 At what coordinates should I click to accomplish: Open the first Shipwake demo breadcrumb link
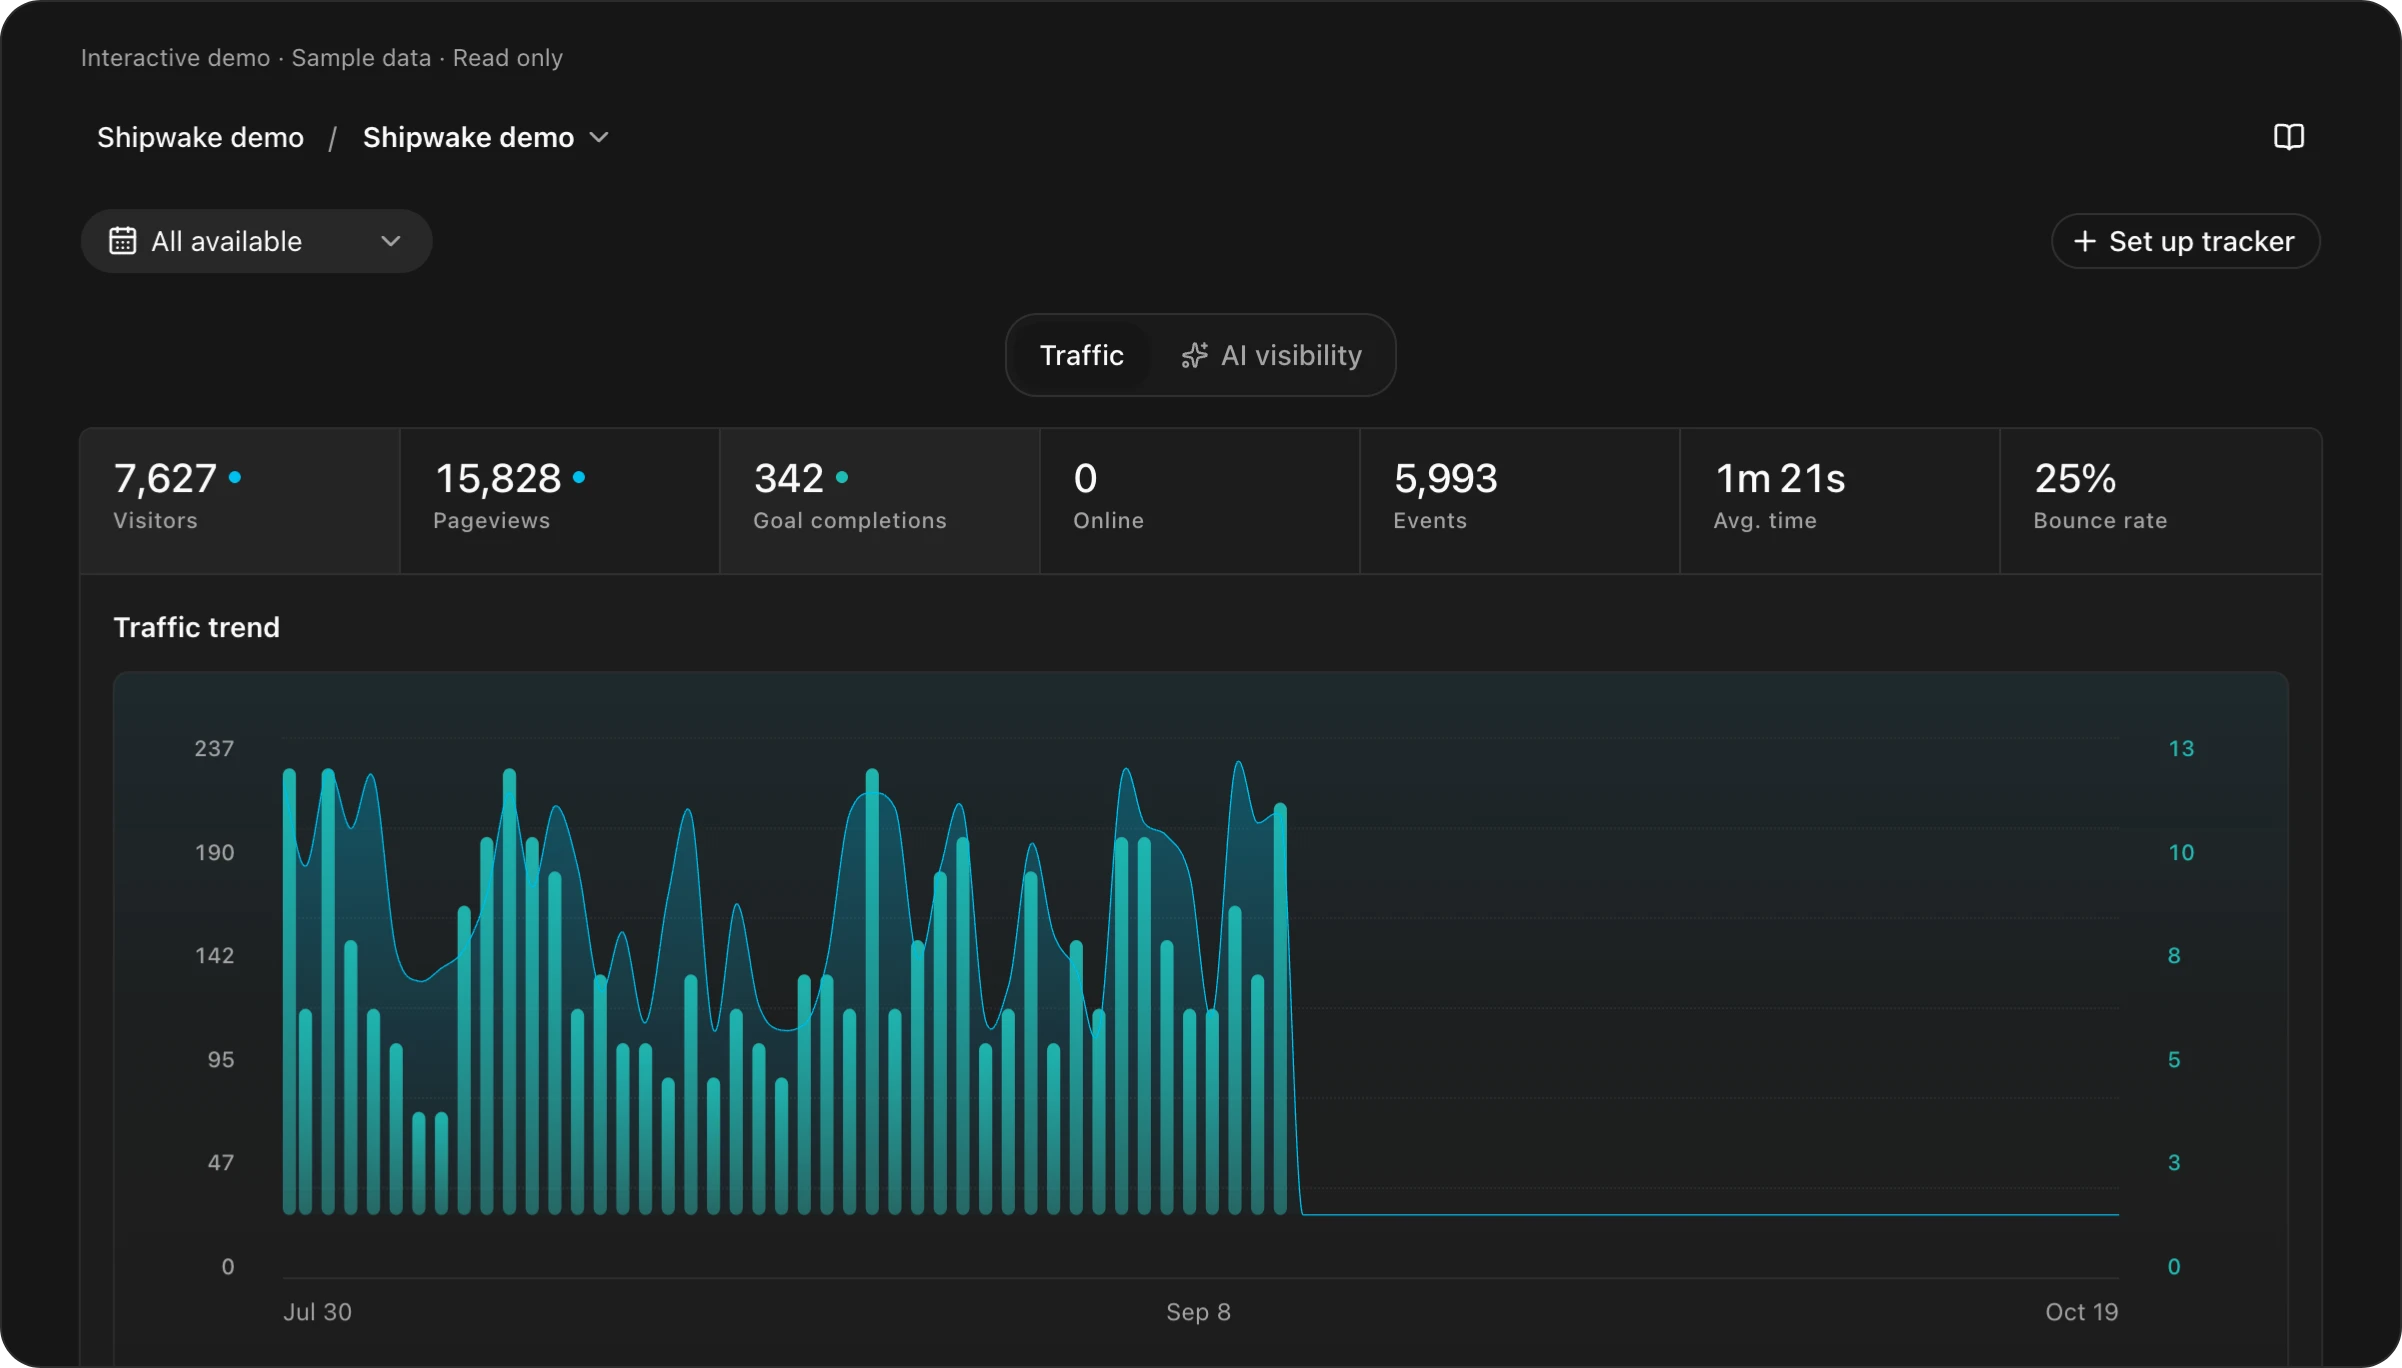coord(200,137)
